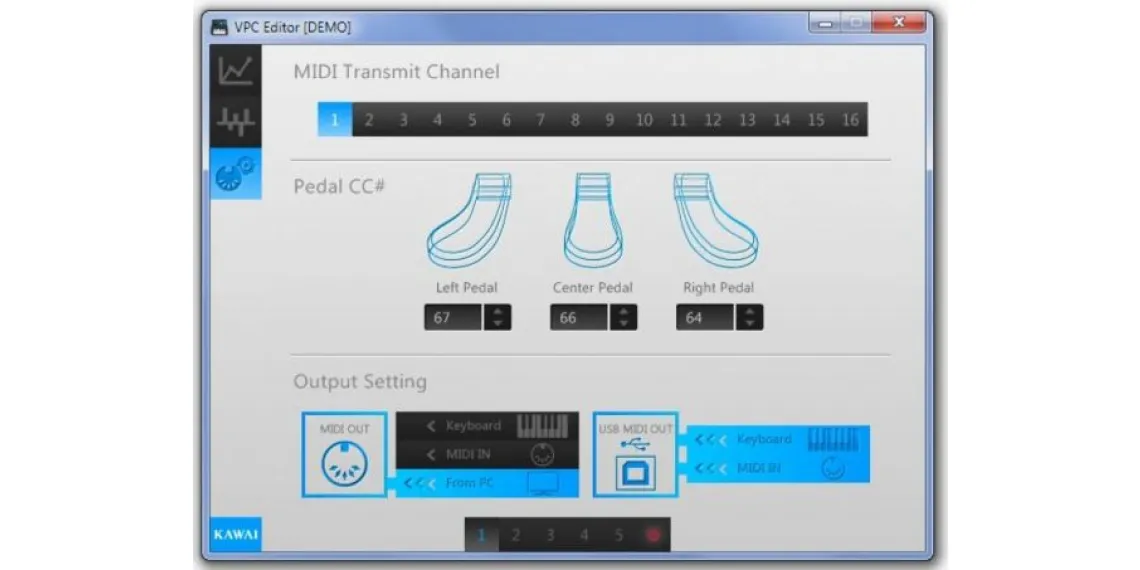Adjust Center Pedal CC stepper arrows
This screenshot has height=570, width=1140.
pos(623,317)
